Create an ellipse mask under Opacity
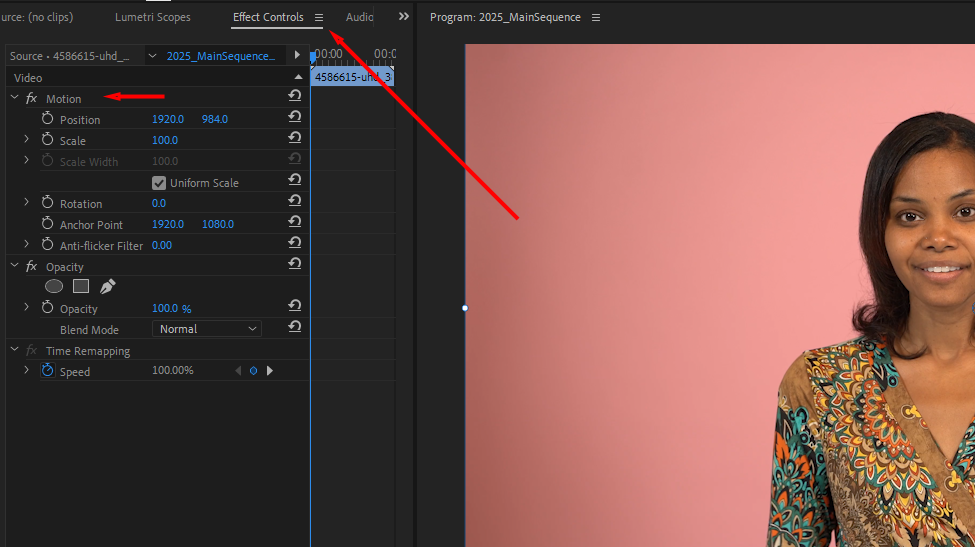The height and width of the screenshot is (547, 975). click(54, 286)
